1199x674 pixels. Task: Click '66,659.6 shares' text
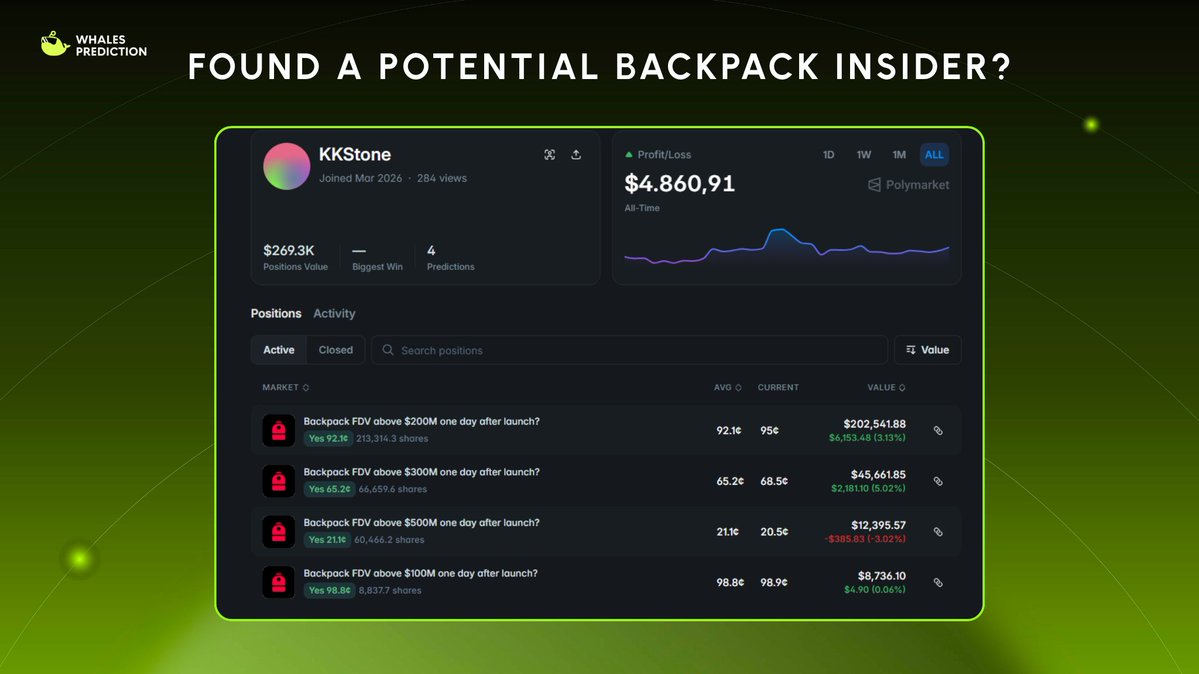(x=393, y=489)
